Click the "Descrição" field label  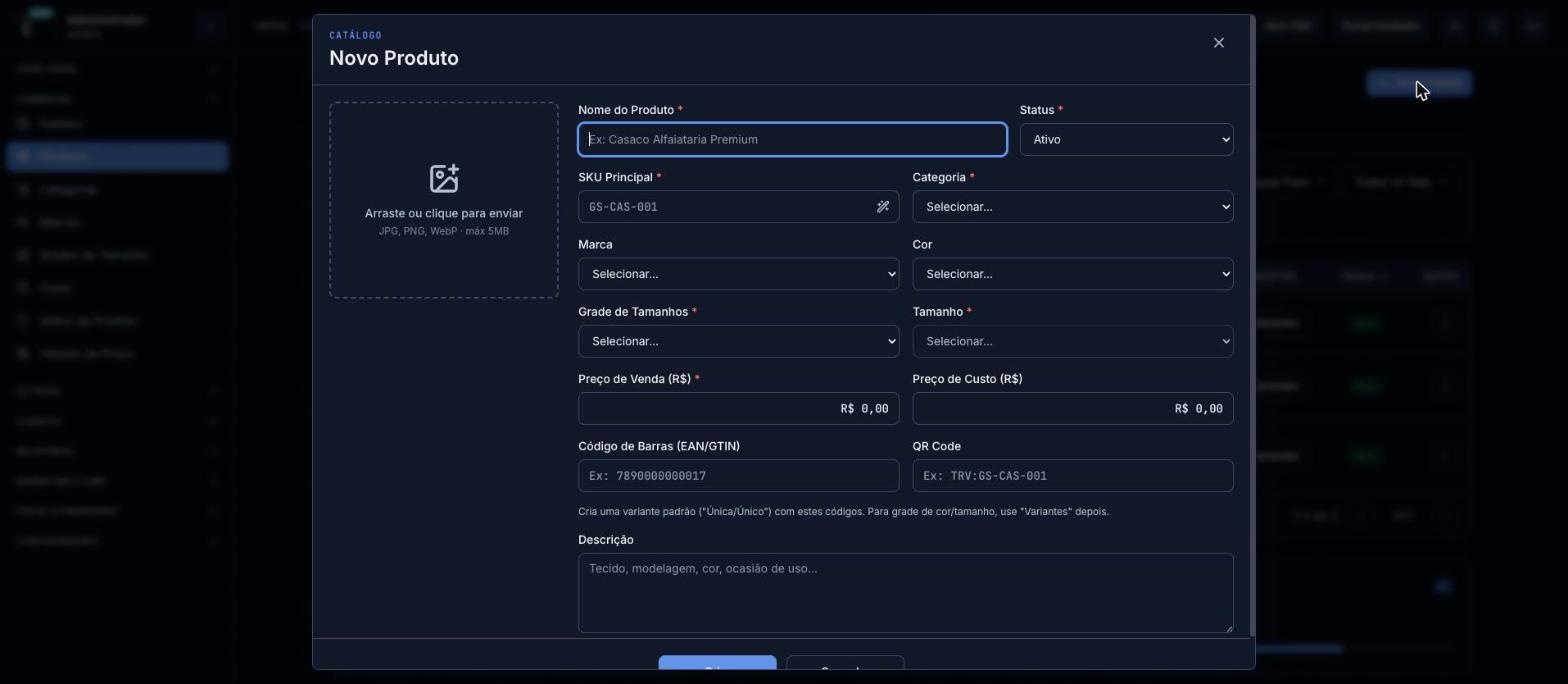[x=606, y=540]
